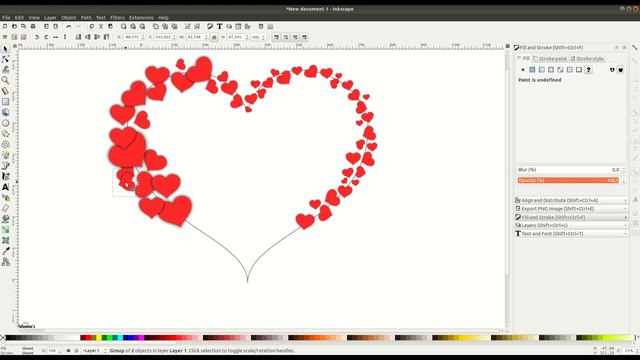Set fill to No paint (X)
The width and height of the screenshot is (640, 360).
click(x=522, y=70)
